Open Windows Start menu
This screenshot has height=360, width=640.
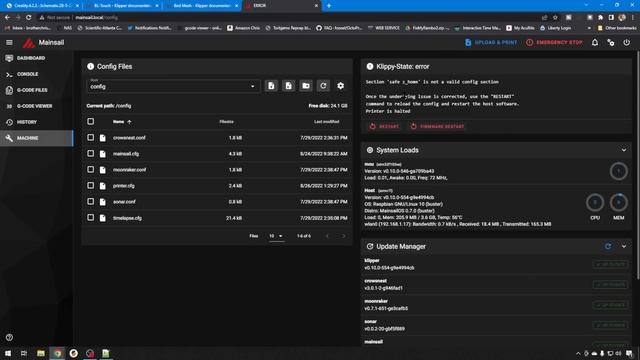coord(8,353)
